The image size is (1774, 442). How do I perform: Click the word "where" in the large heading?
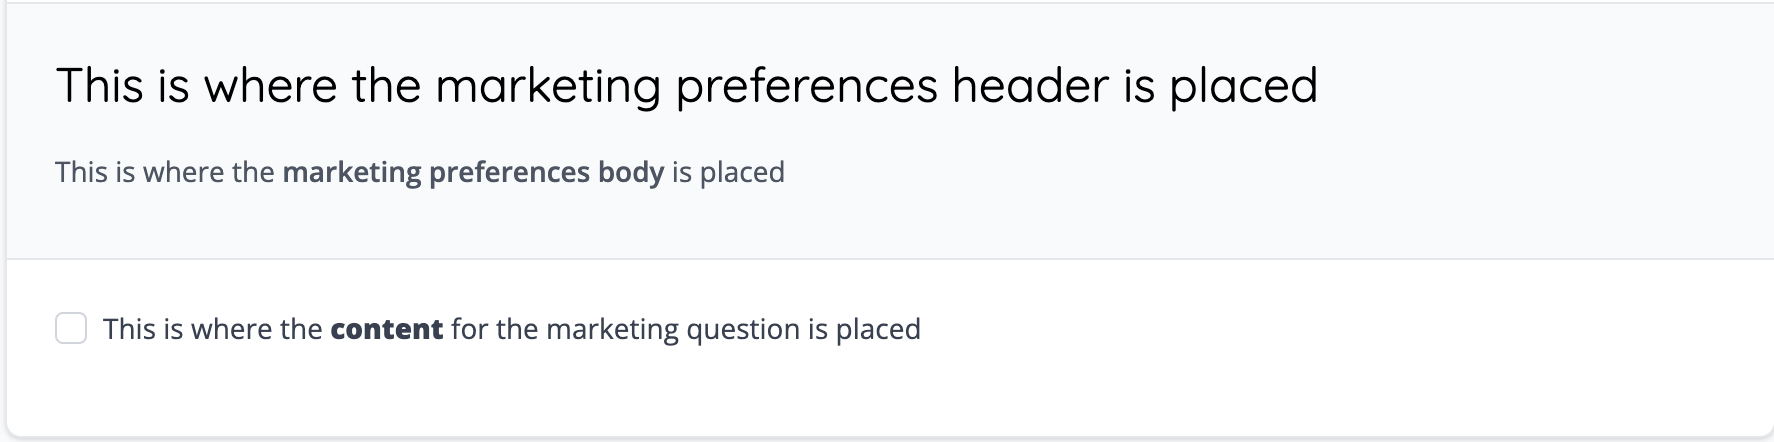point(270,85)
